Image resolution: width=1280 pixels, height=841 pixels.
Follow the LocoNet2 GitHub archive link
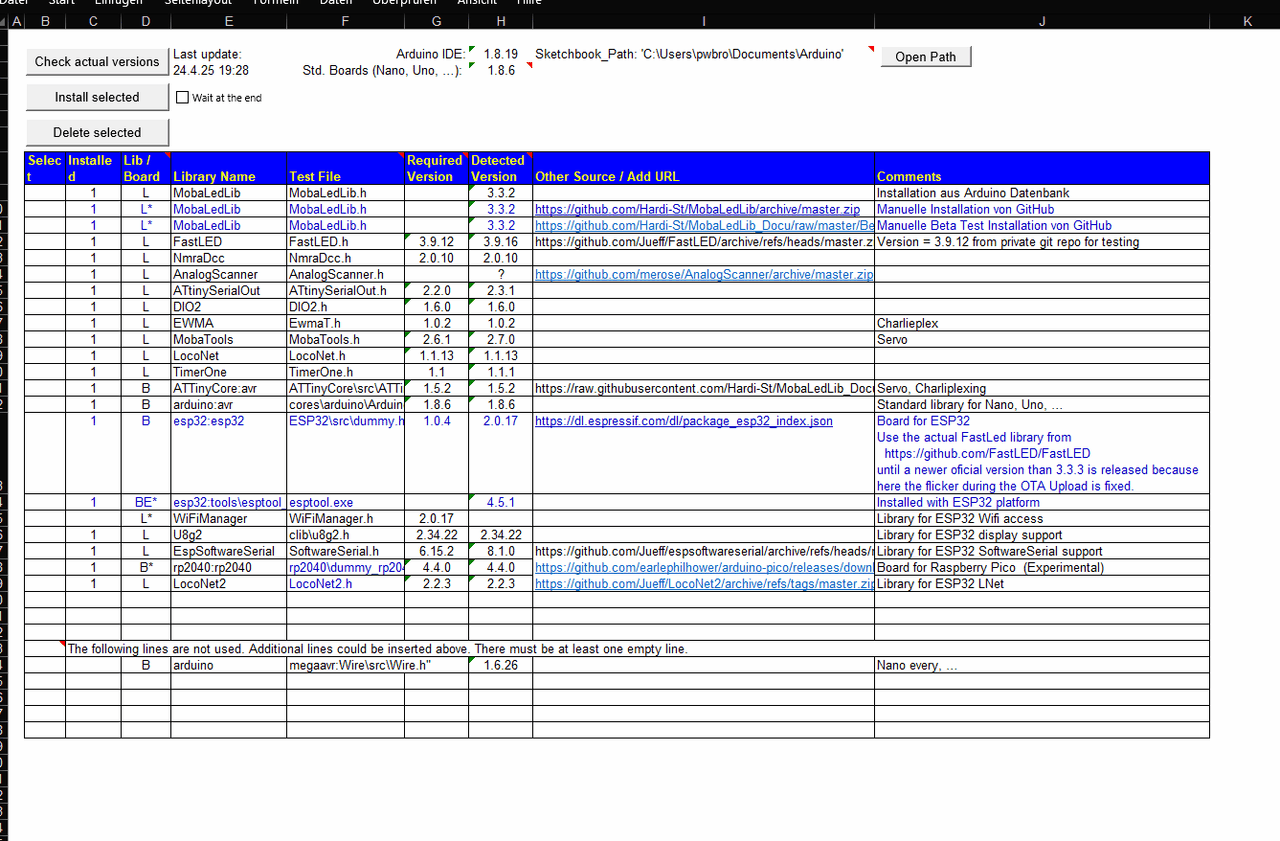point(703,583)
